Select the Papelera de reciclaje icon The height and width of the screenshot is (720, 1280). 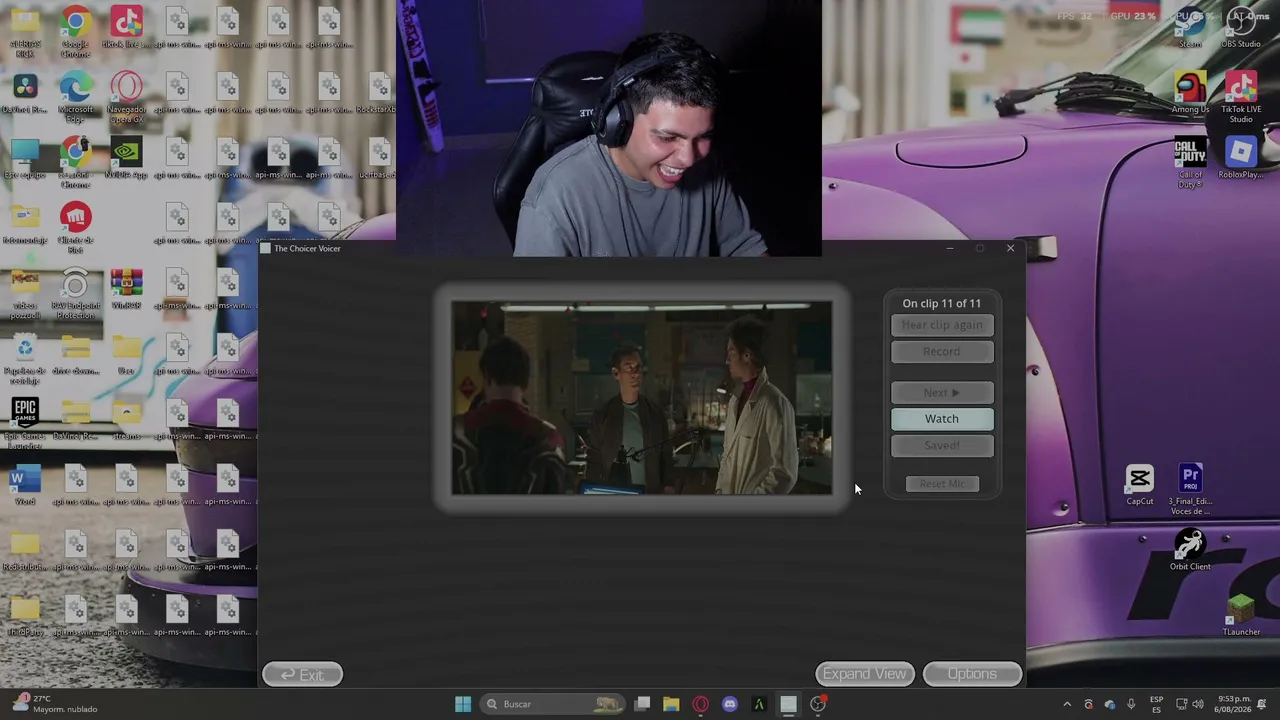25,358
